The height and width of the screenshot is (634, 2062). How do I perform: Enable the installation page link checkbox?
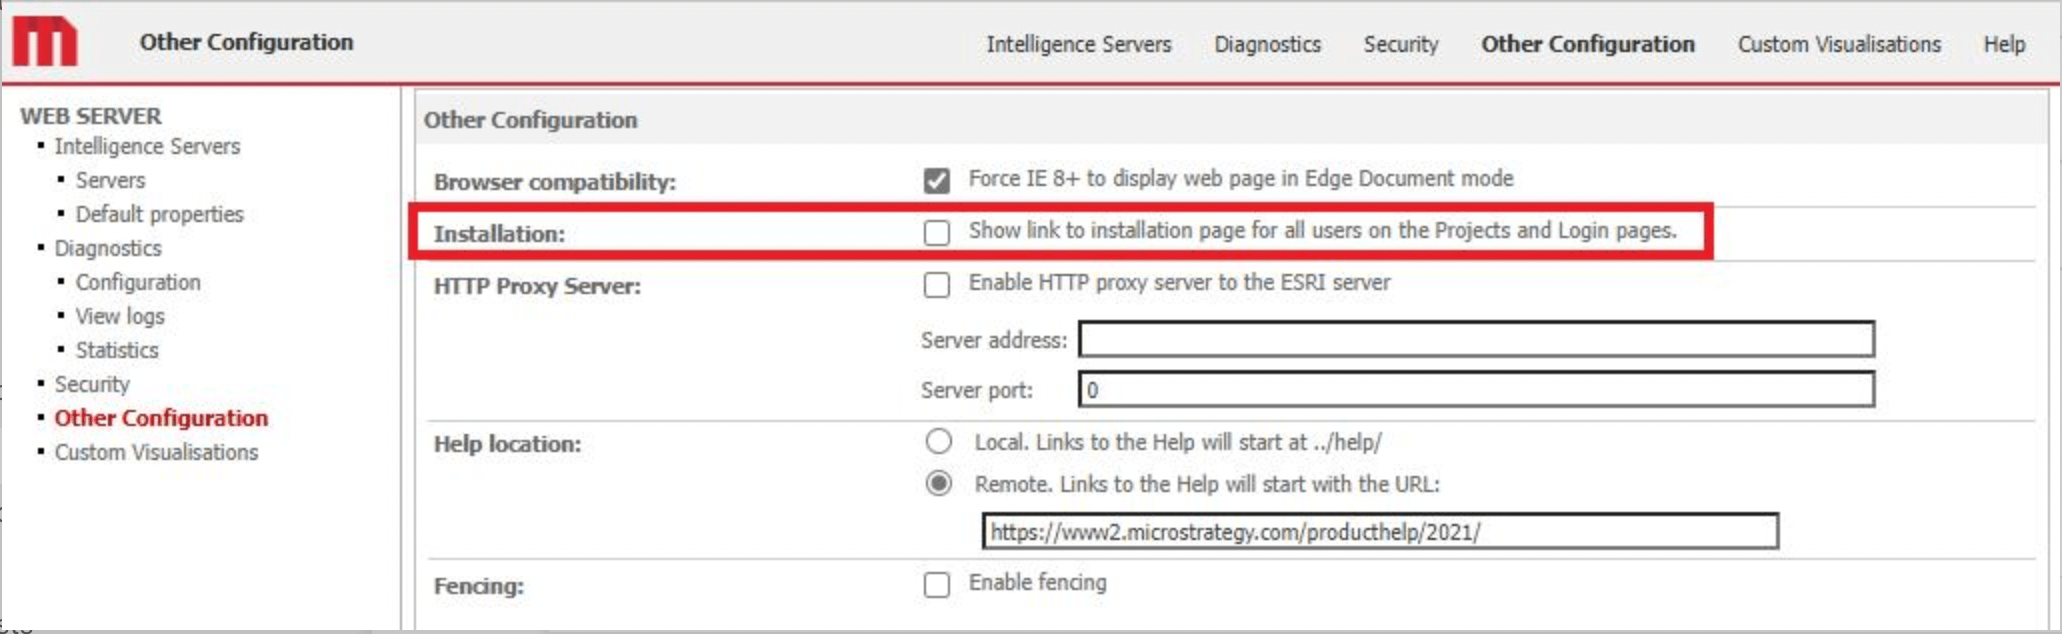click(936, 233)
